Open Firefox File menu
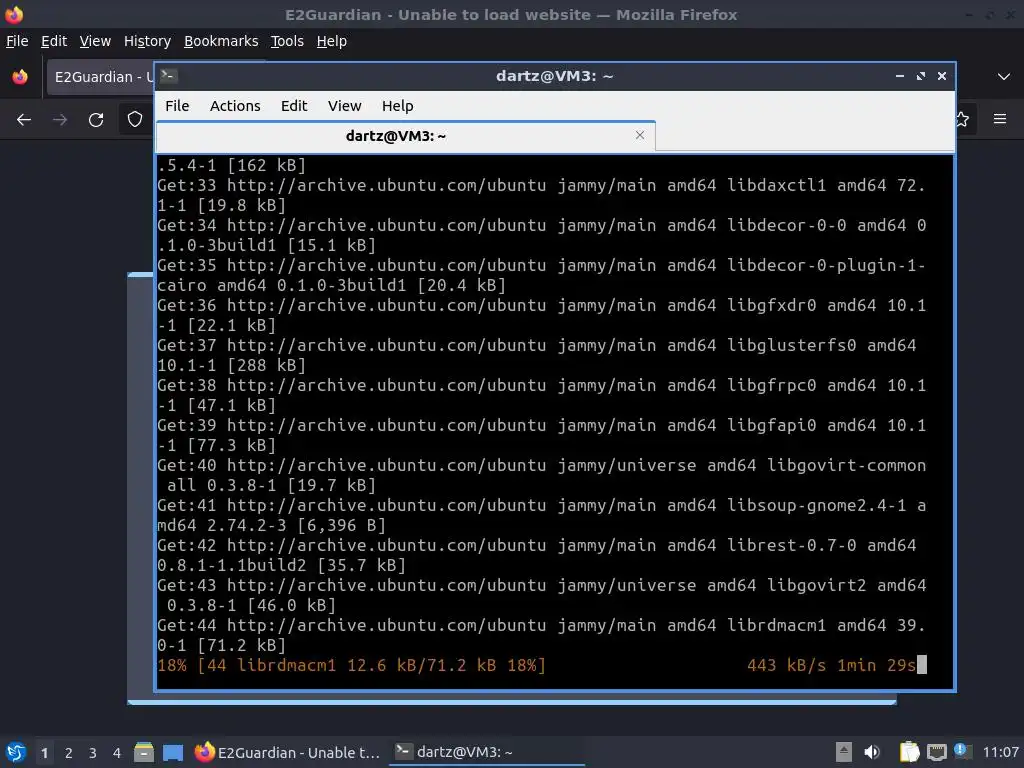This screenshot has width=1024, height=768. coord(17,41)
